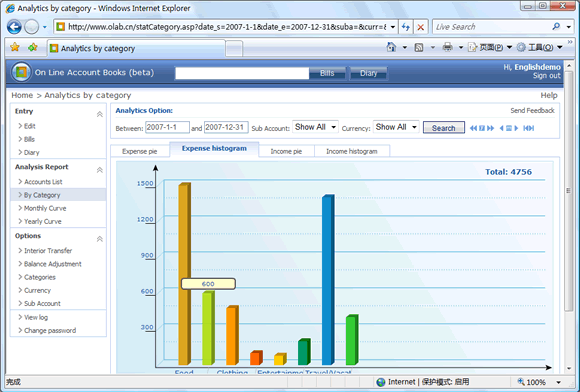This screenshot has width=580, height=392.
Task: Click the start date field showing 2007-1-1
Action: (x=167, y=127)
